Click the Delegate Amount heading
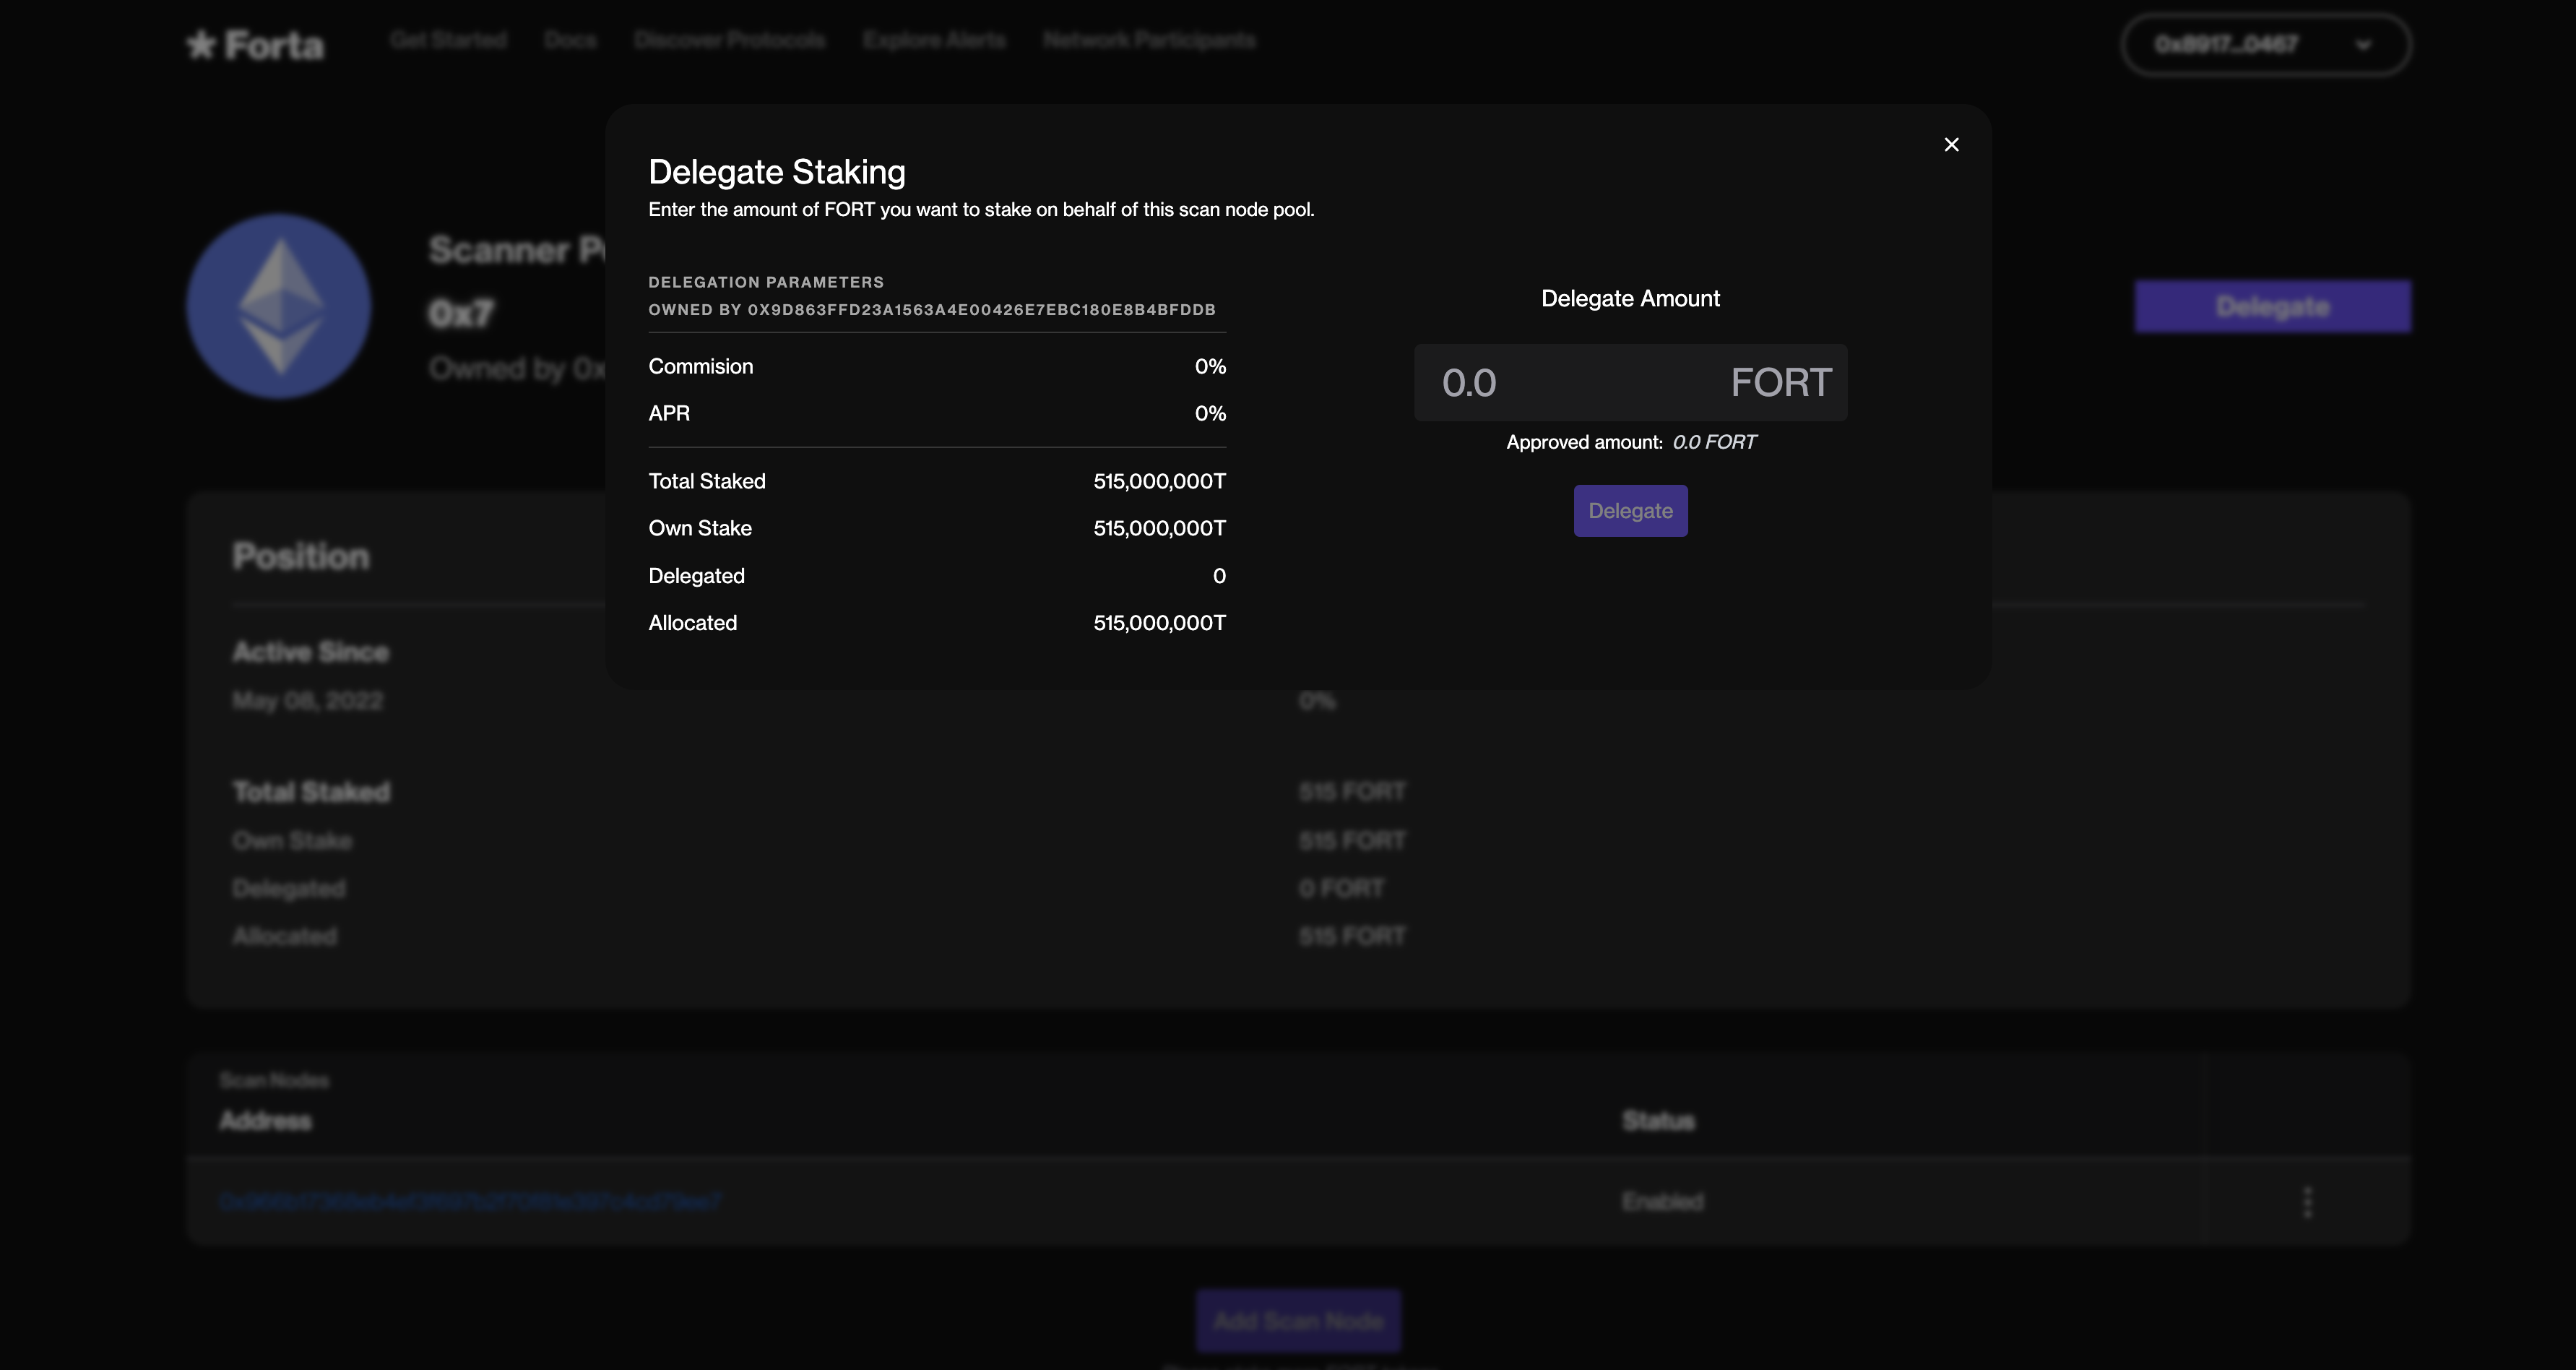The width and height of the screenshot is (2576, 1370). [1630, 298]
